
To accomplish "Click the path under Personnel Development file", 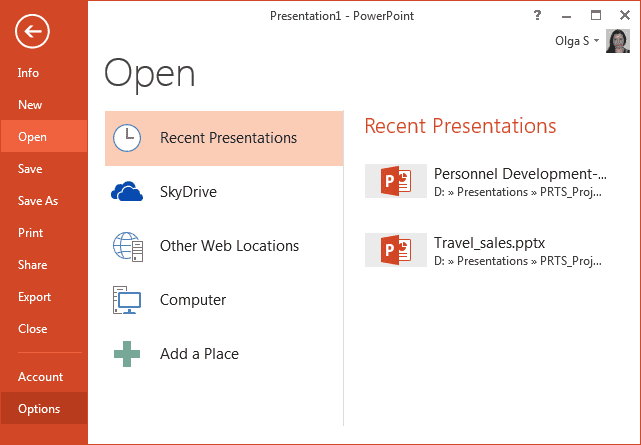I will point(518,192).
